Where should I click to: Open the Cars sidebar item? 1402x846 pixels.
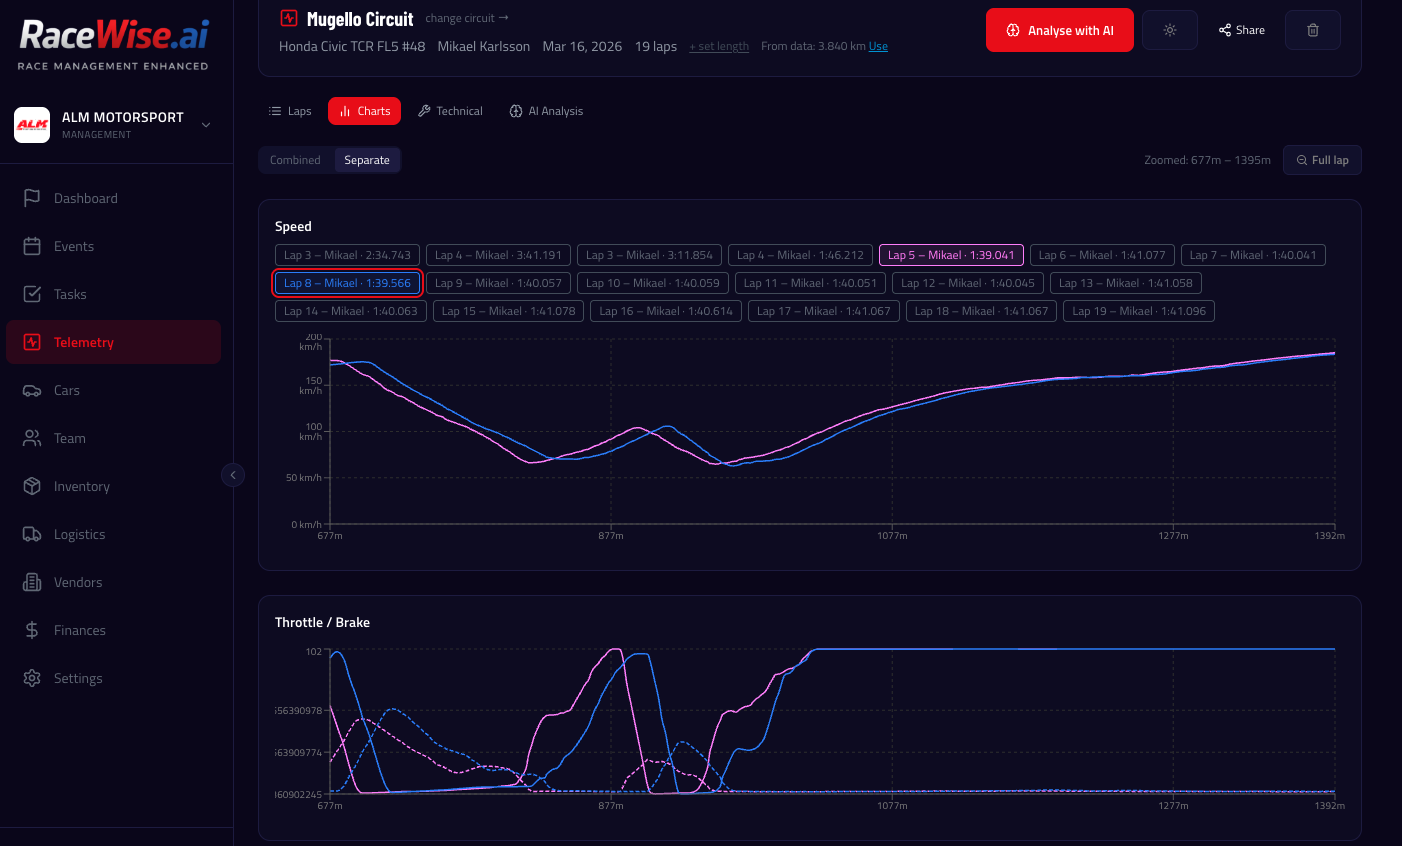pos(66,390)
